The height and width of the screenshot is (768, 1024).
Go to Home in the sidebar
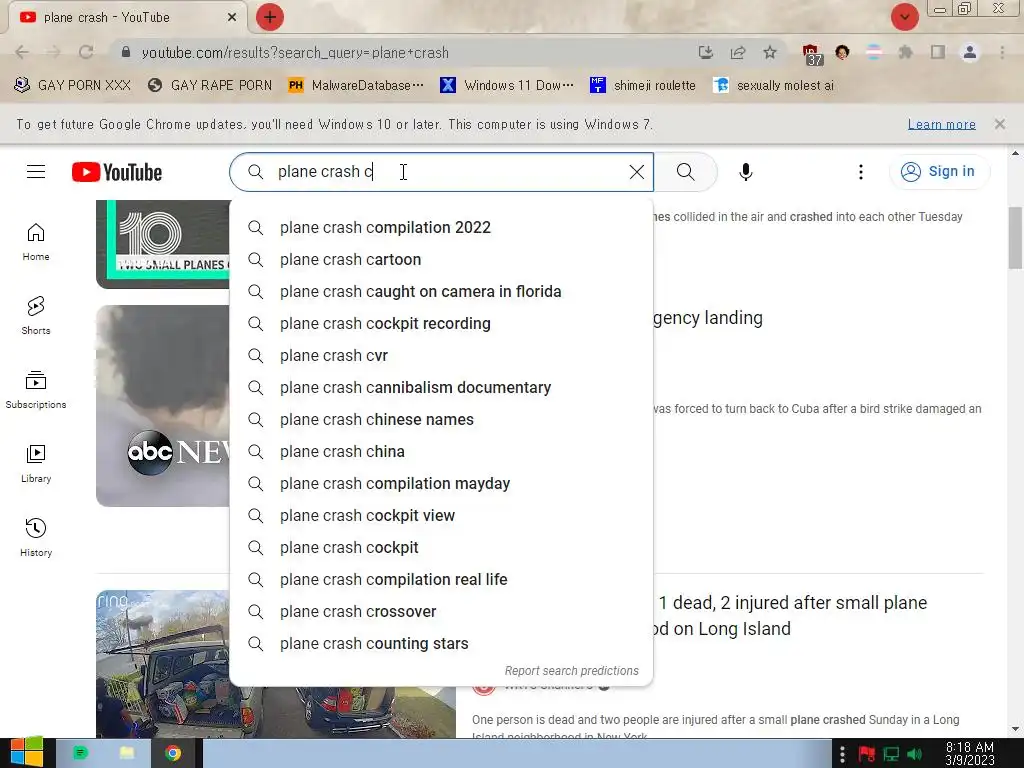point(36,242)
